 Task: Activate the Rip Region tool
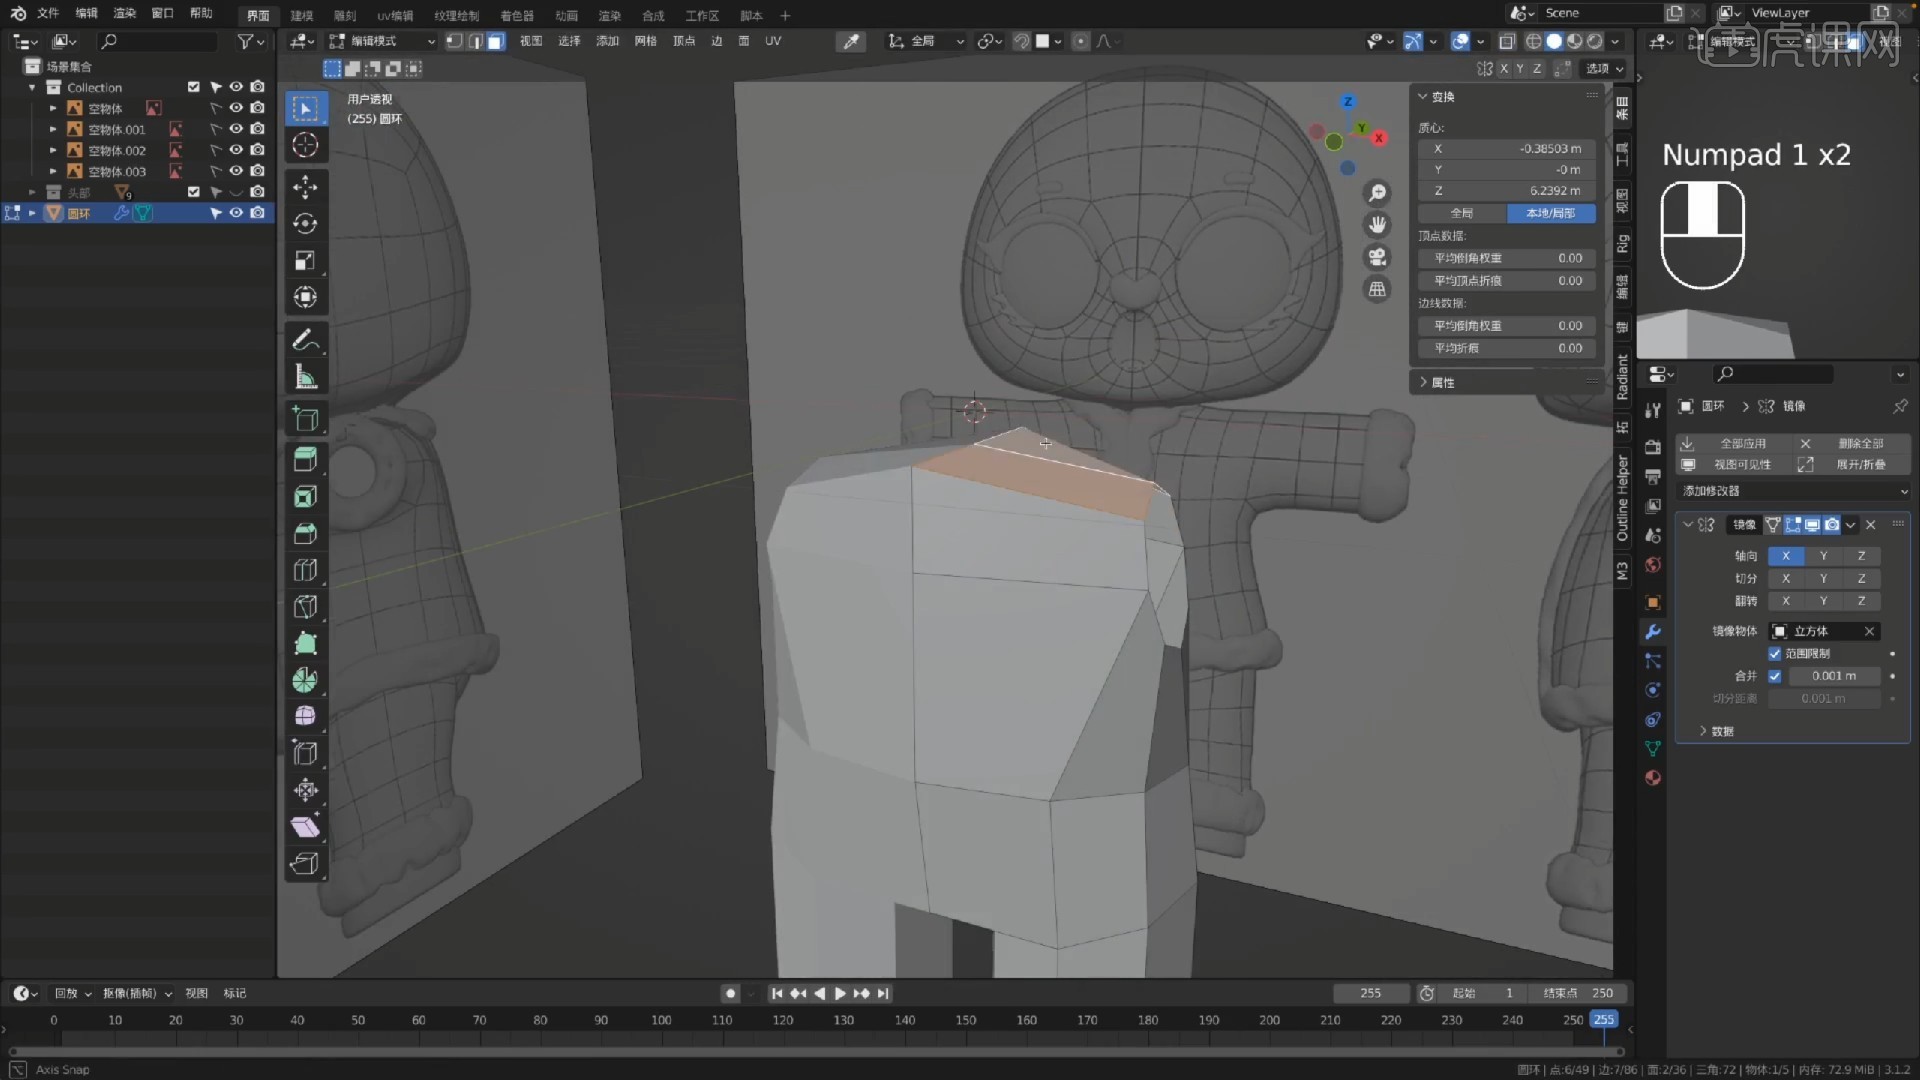pyautogui.click(x=306, y=864)
